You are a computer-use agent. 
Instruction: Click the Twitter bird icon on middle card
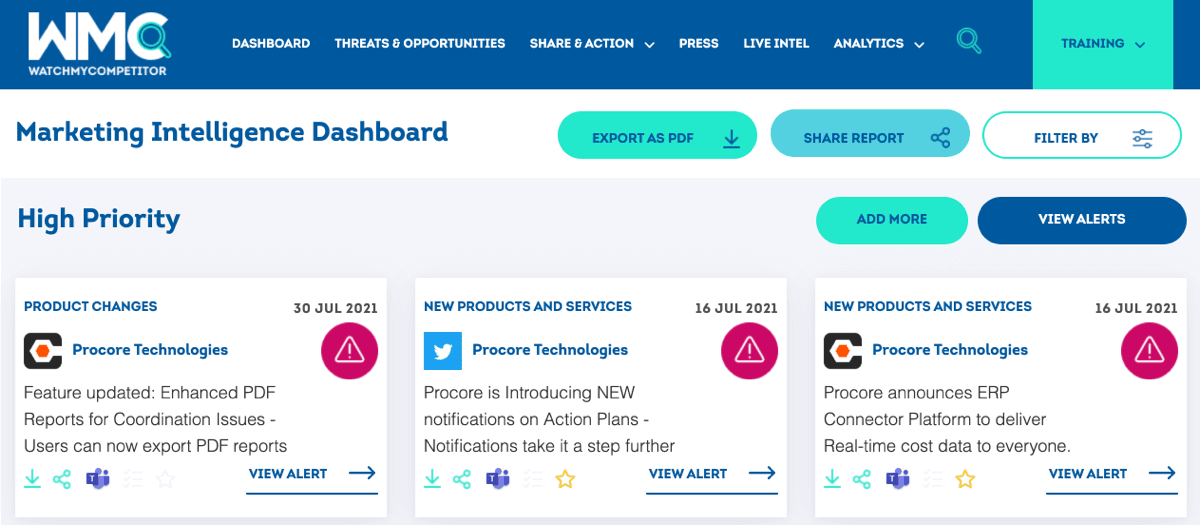coord(443,351)
